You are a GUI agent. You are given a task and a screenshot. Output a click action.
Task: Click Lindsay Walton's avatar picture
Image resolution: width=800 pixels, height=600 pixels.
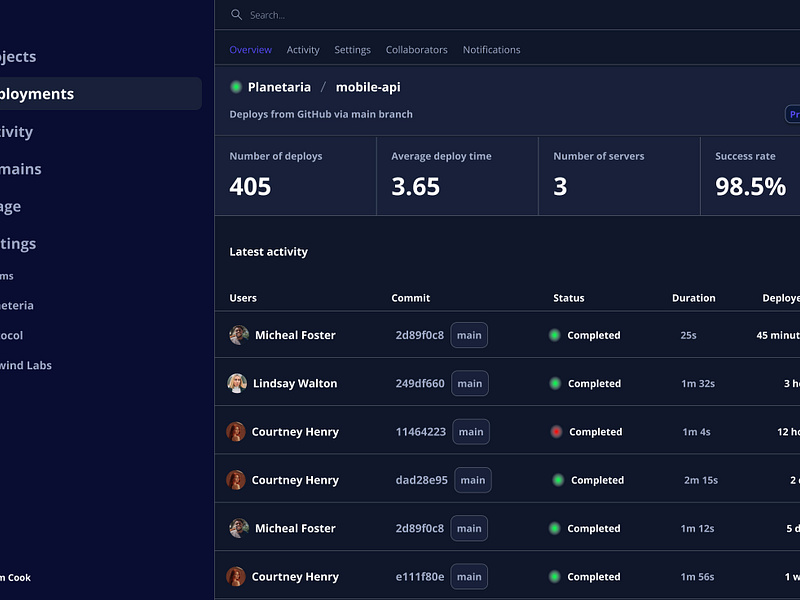(x=237, y=384)
